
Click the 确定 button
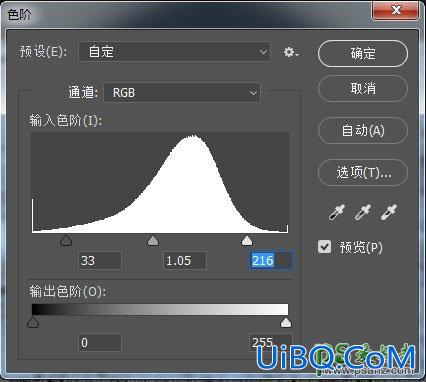(363, 53)
